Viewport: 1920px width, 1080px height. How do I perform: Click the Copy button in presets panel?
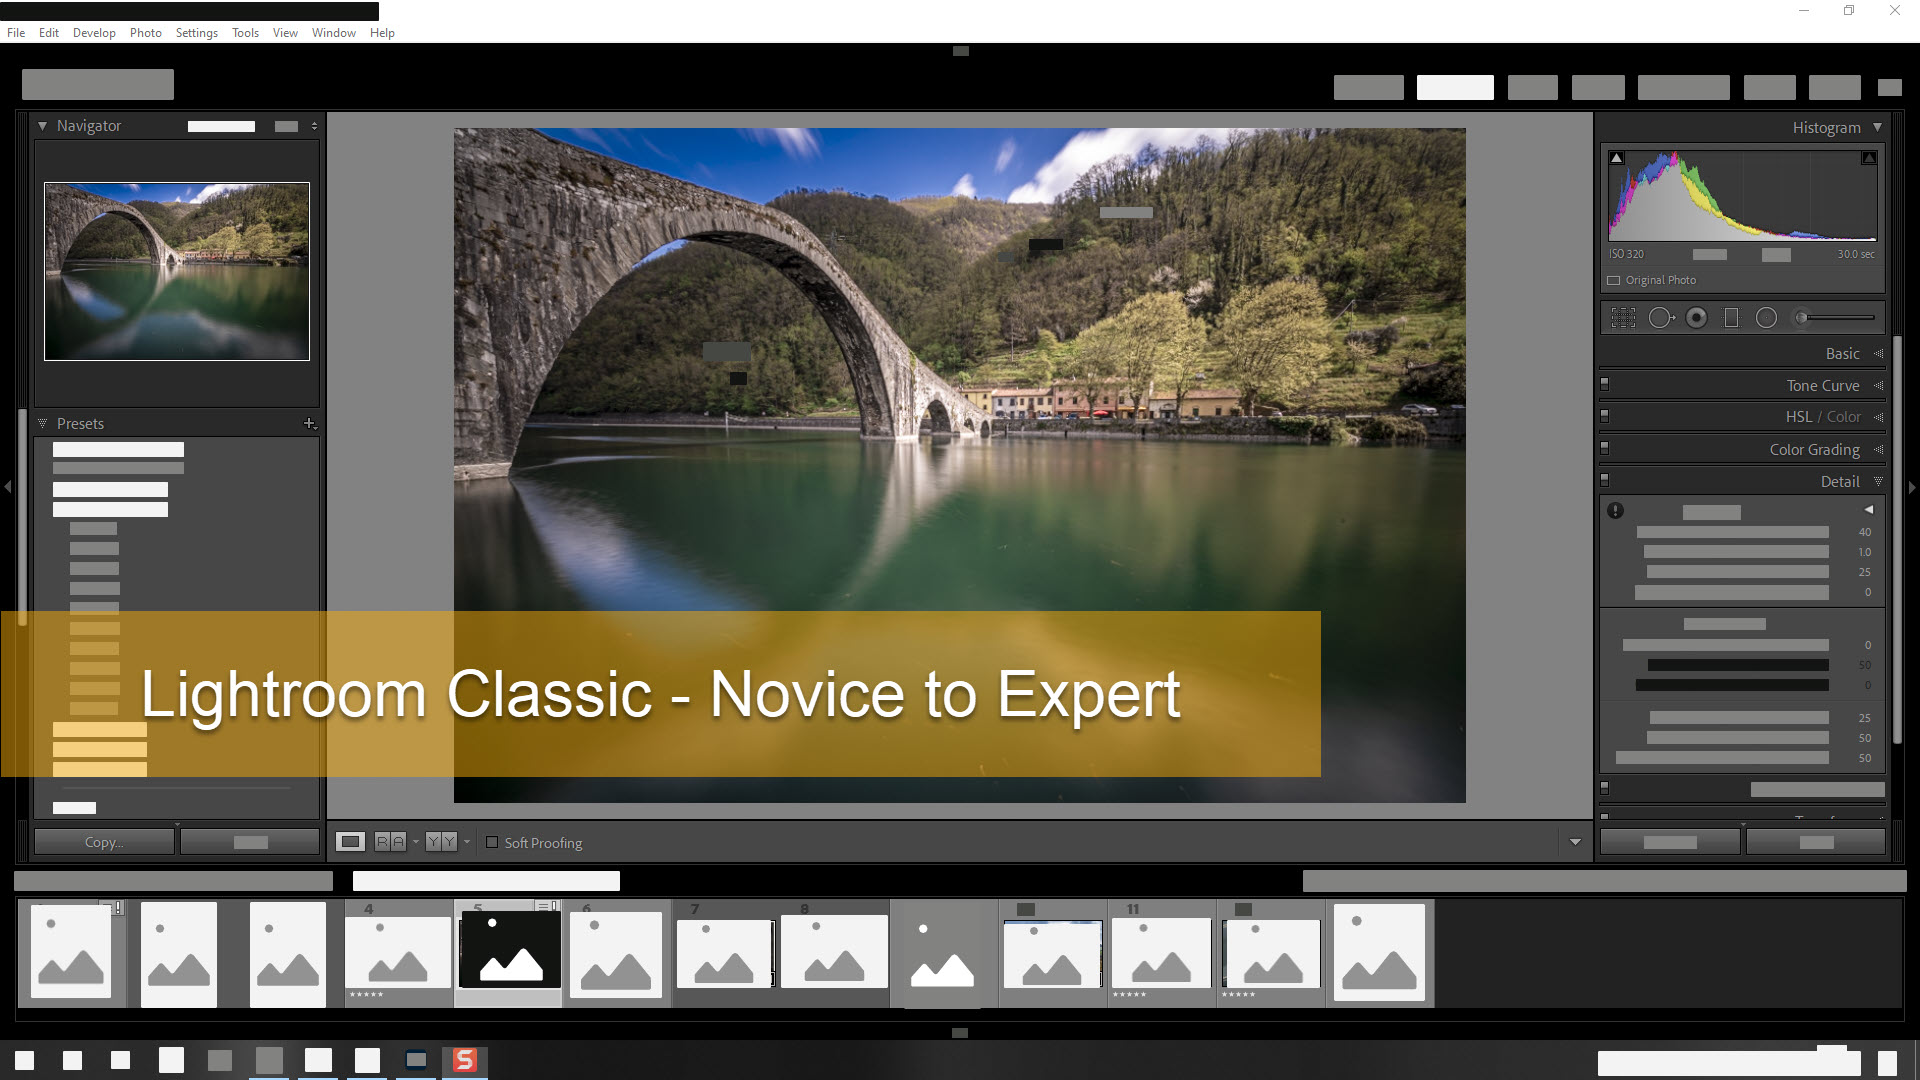pyautogui.click(x=103, y=843)
